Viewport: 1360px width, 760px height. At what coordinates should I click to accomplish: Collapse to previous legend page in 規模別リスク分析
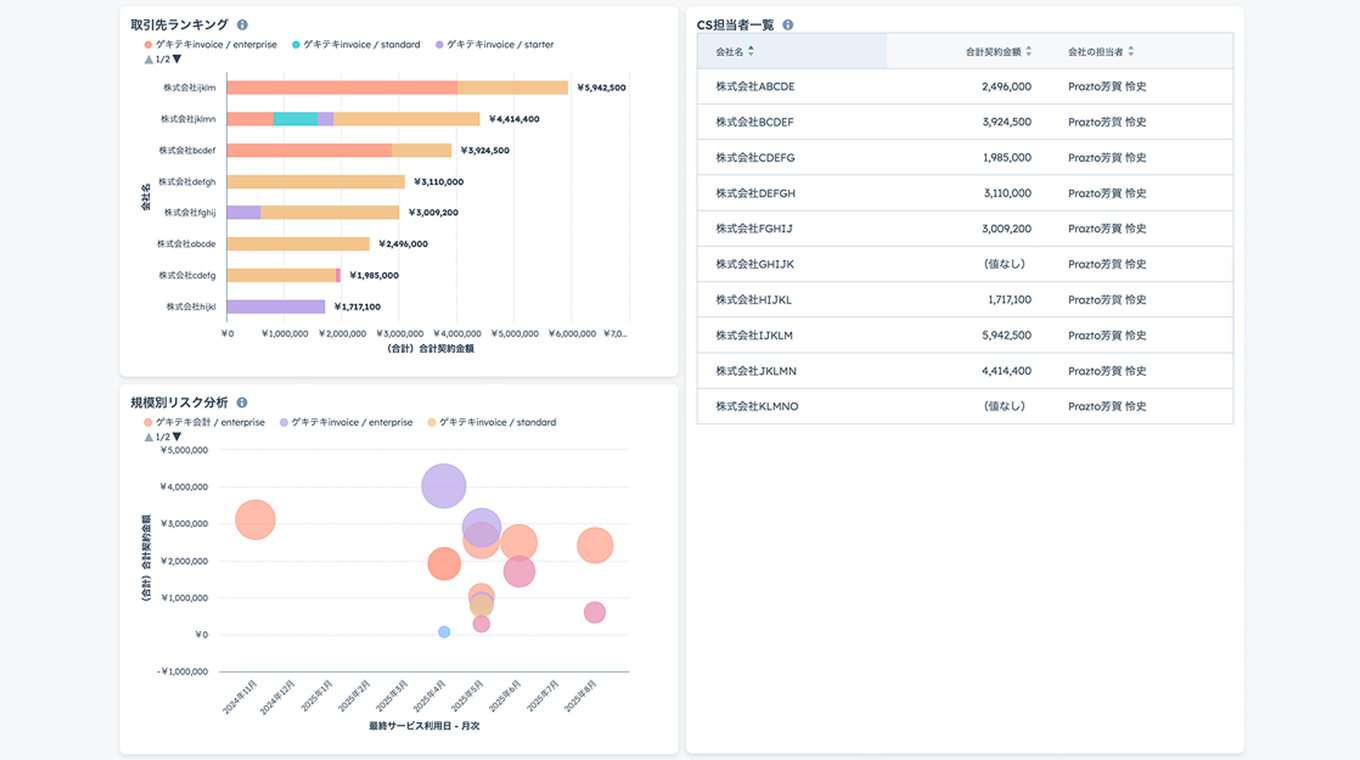[149, 438]
